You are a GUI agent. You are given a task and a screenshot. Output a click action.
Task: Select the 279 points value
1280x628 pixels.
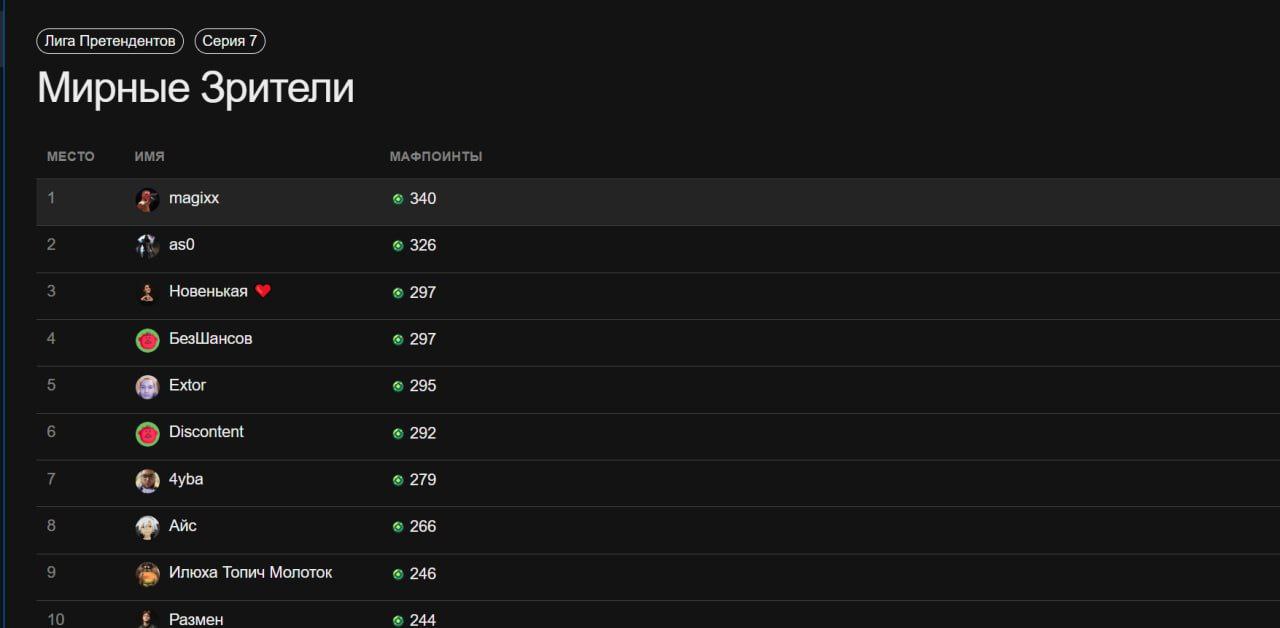(x=423, y=480)
